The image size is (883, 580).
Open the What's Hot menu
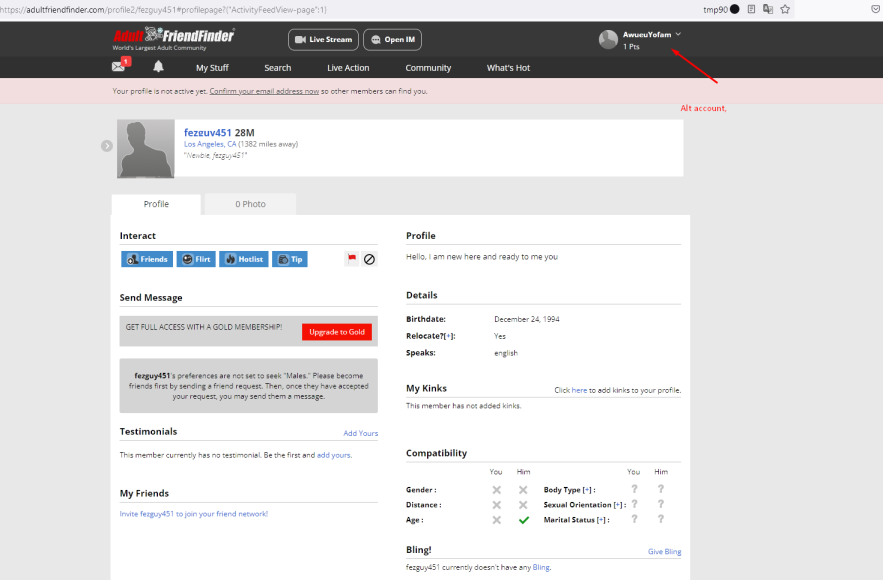coord(508,68)
